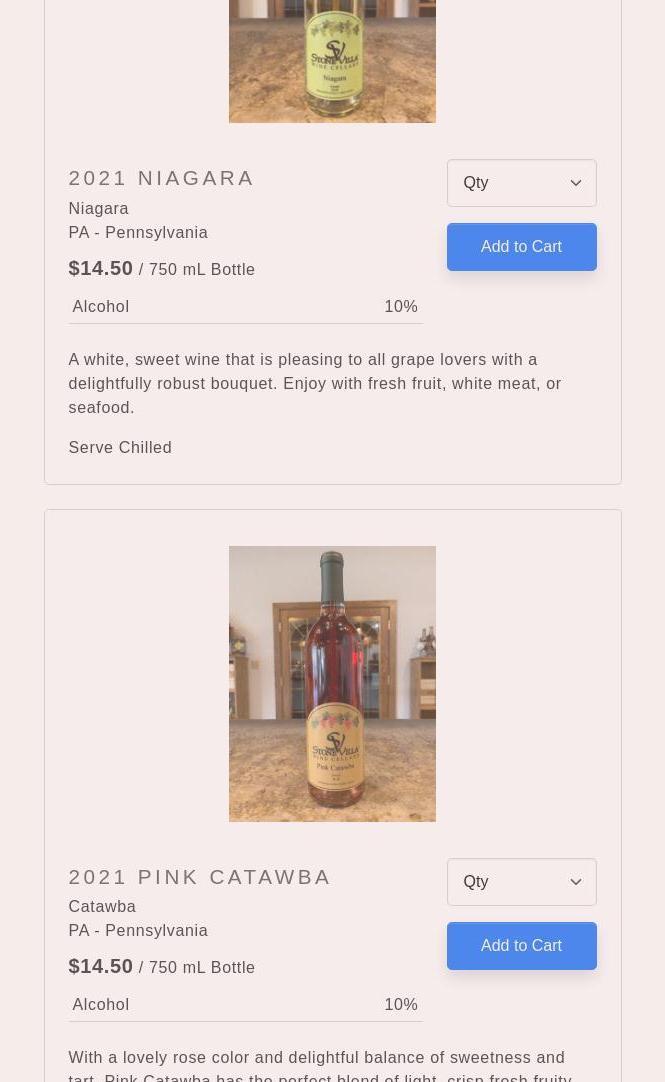The width and height of the screenshot is (665, 1082).
Task: Click the Pink Catawba bottle photo
Action: (332, 684)
